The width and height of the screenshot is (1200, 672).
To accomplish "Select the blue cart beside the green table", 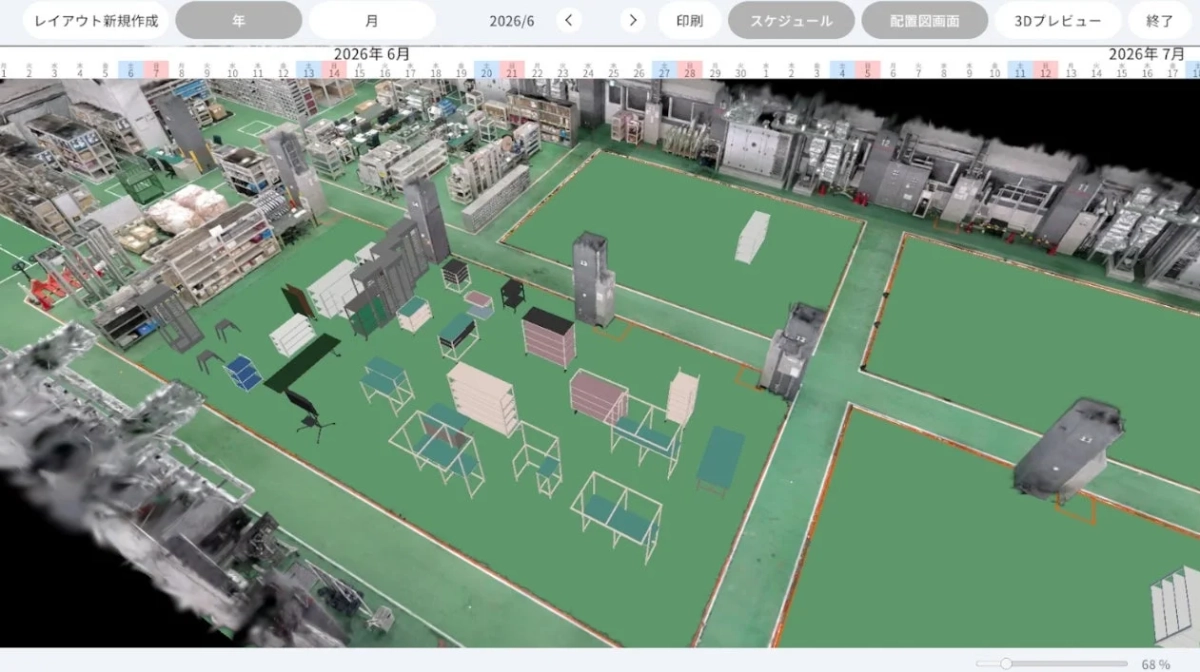I will pos(243,373).
